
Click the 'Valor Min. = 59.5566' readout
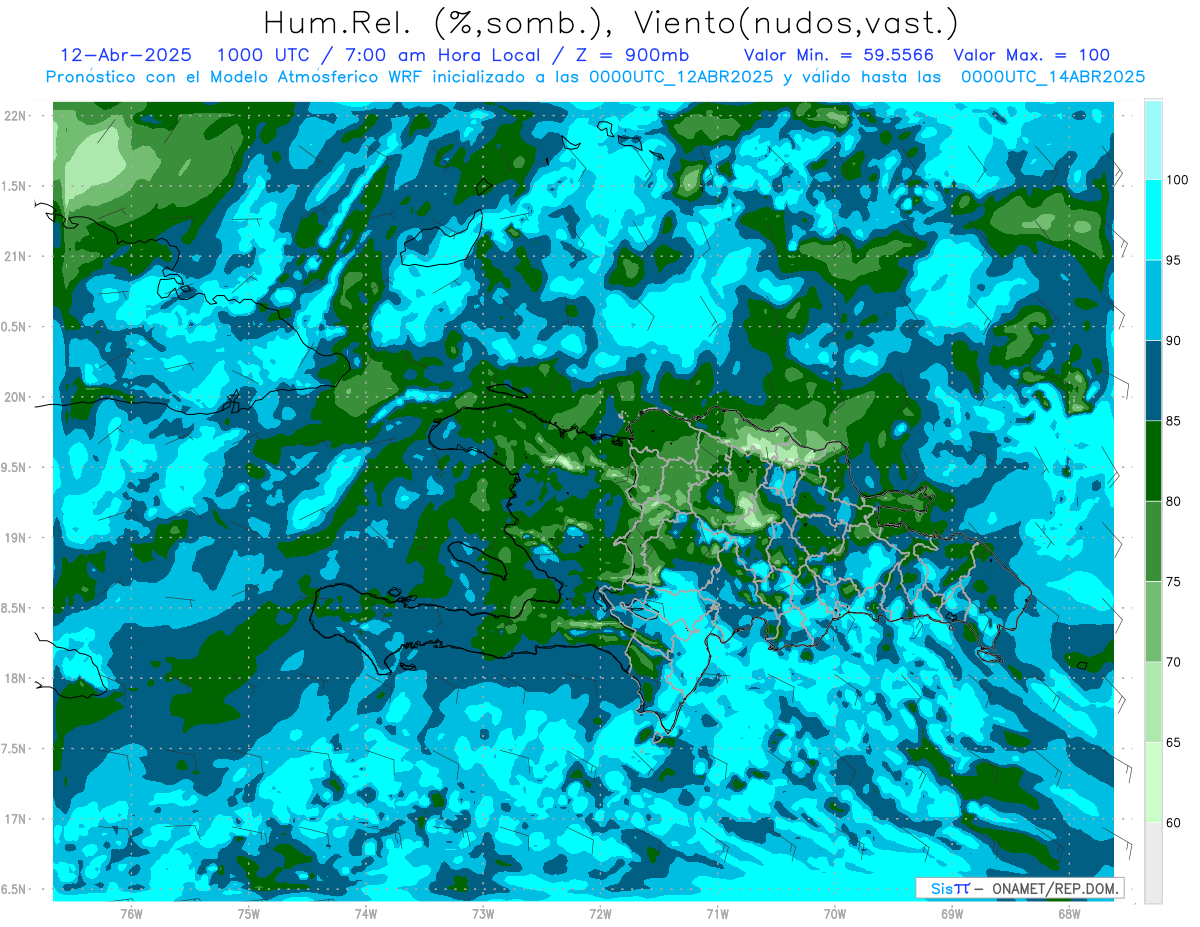tap(839, 55)
